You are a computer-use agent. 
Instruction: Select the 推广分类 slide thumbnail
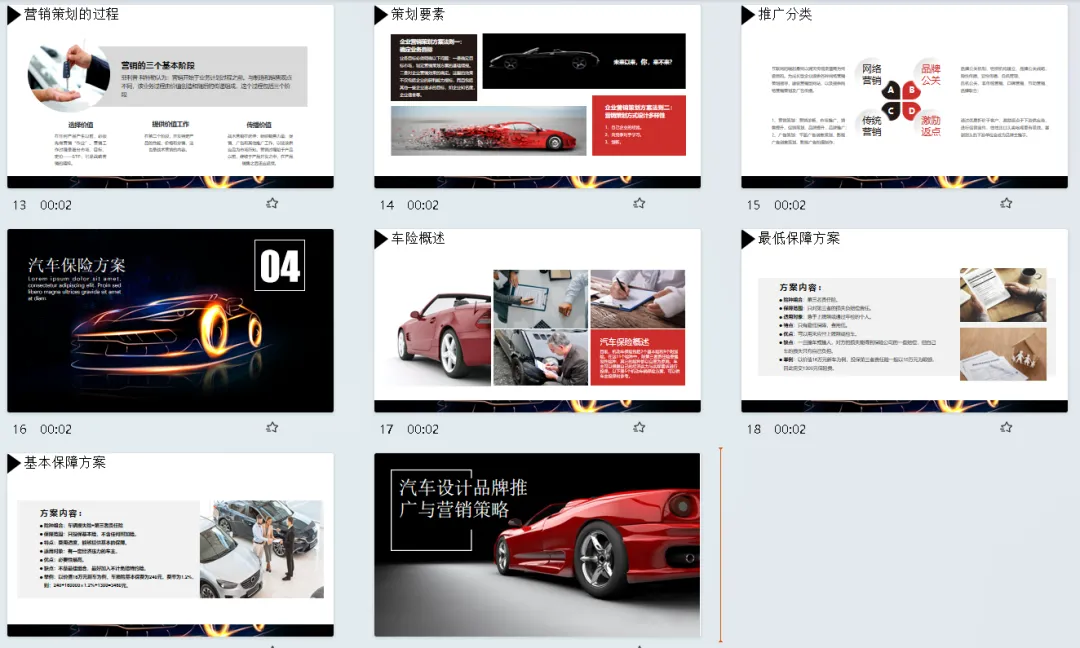[x=903, y=95]
